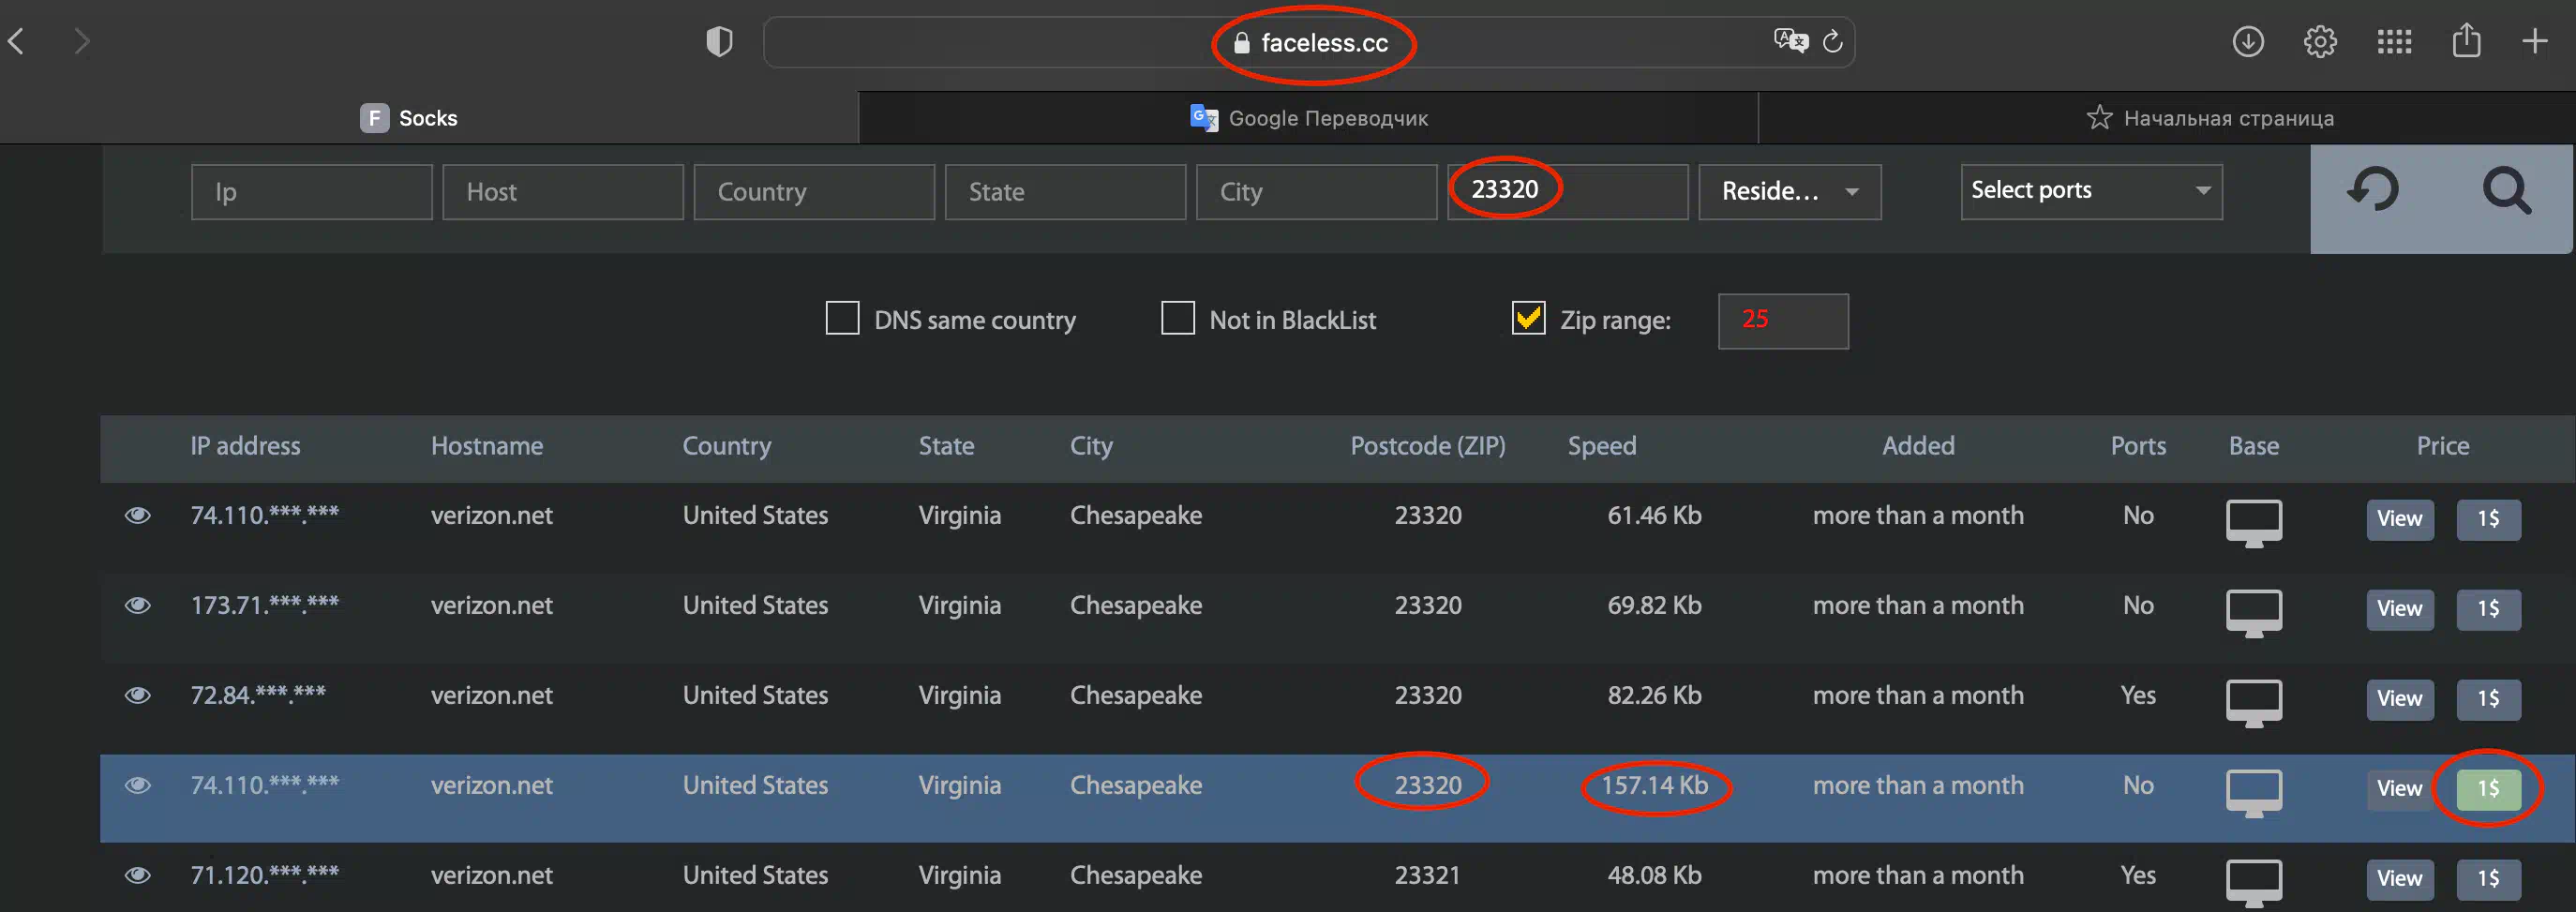Screen dimensions: 2576x912
Task: Open the downloads icon in toolbar
Action: point(2248,41)
